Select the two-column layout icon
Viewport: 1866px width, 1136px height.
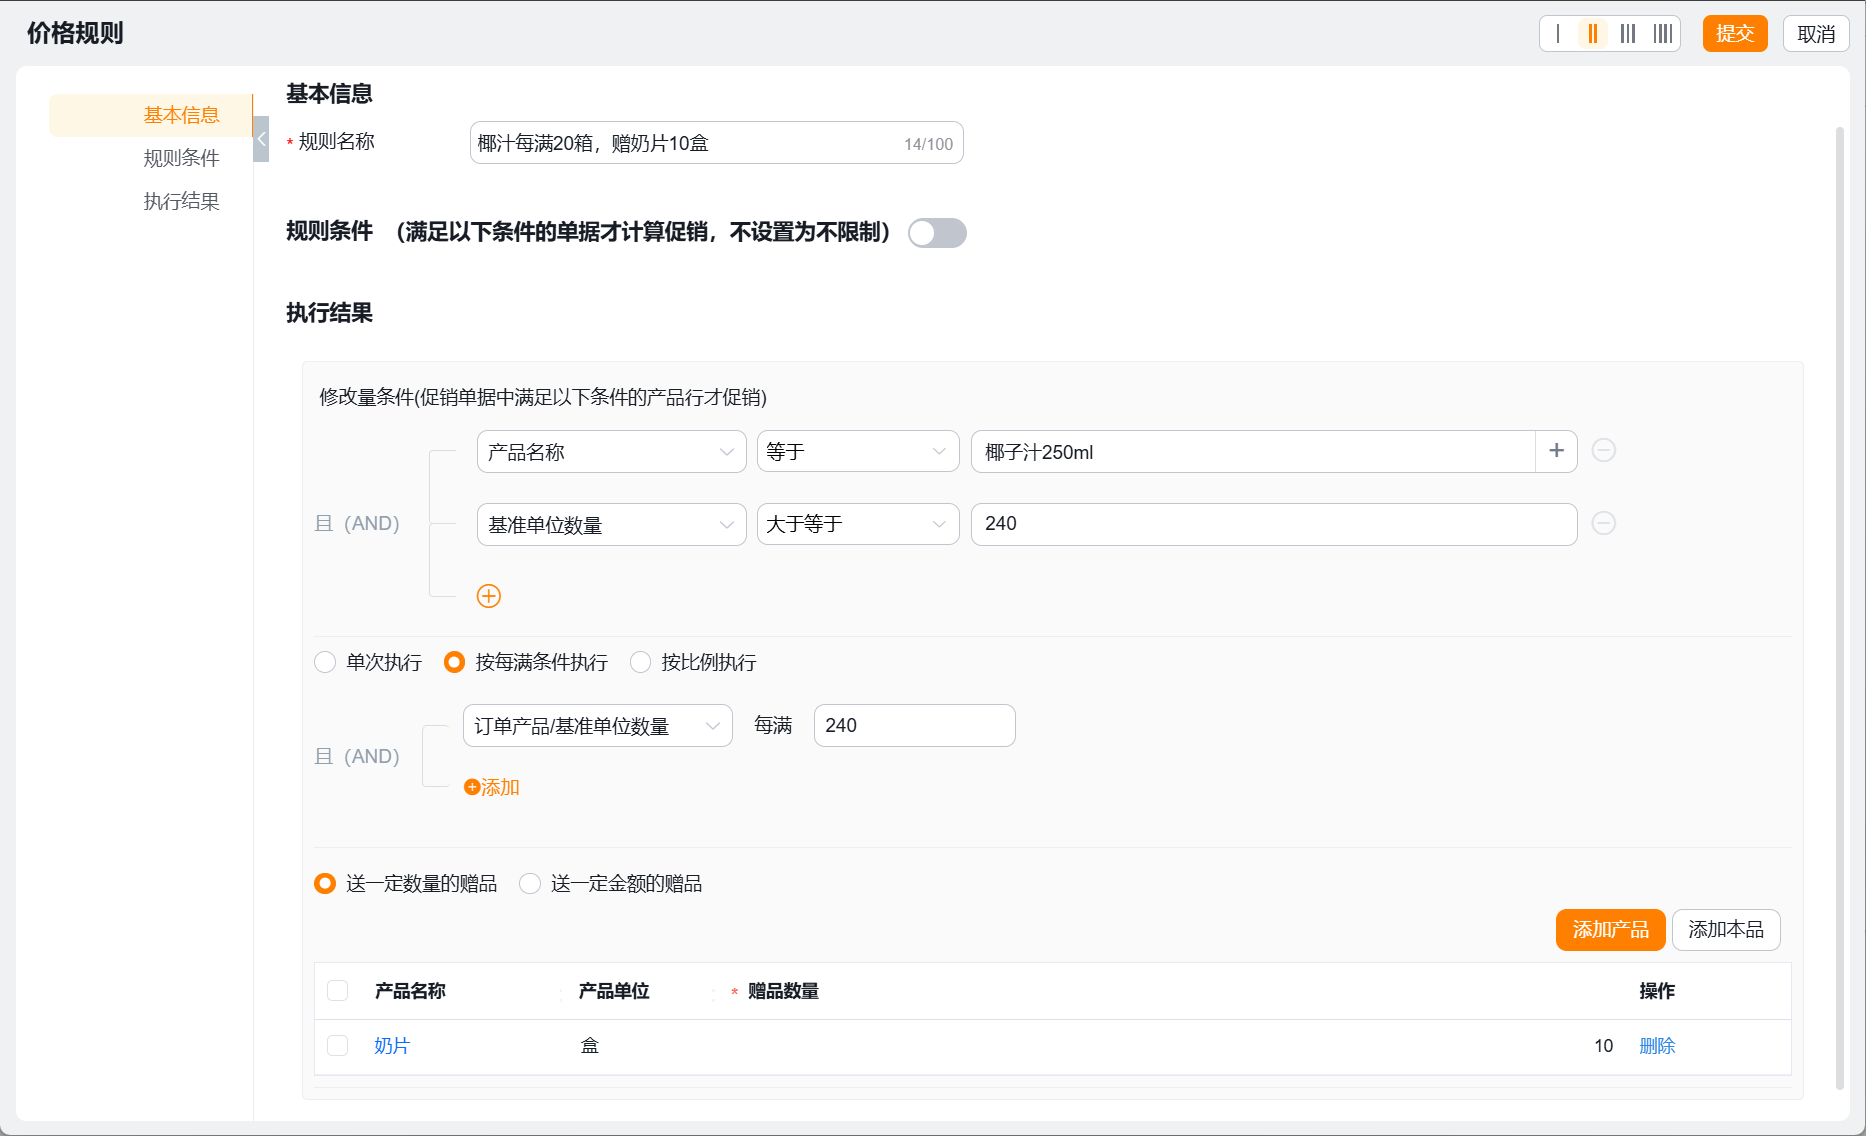pos(1593,34)
